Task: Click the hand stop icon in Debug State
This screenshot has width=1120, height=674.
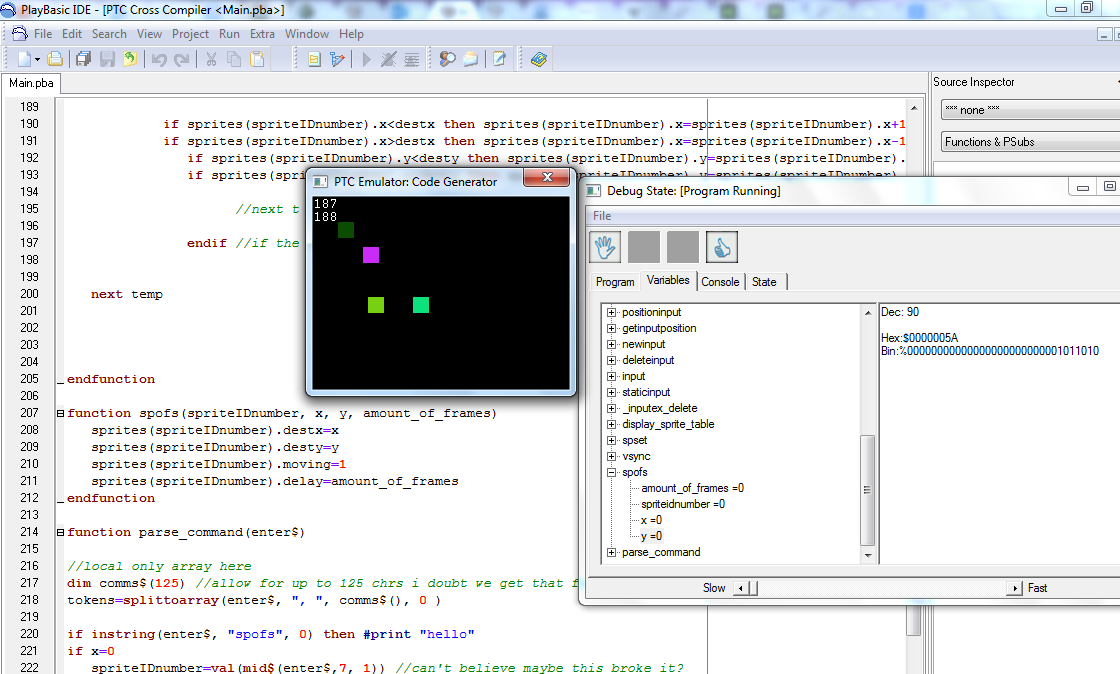Action: coord(605,247)
